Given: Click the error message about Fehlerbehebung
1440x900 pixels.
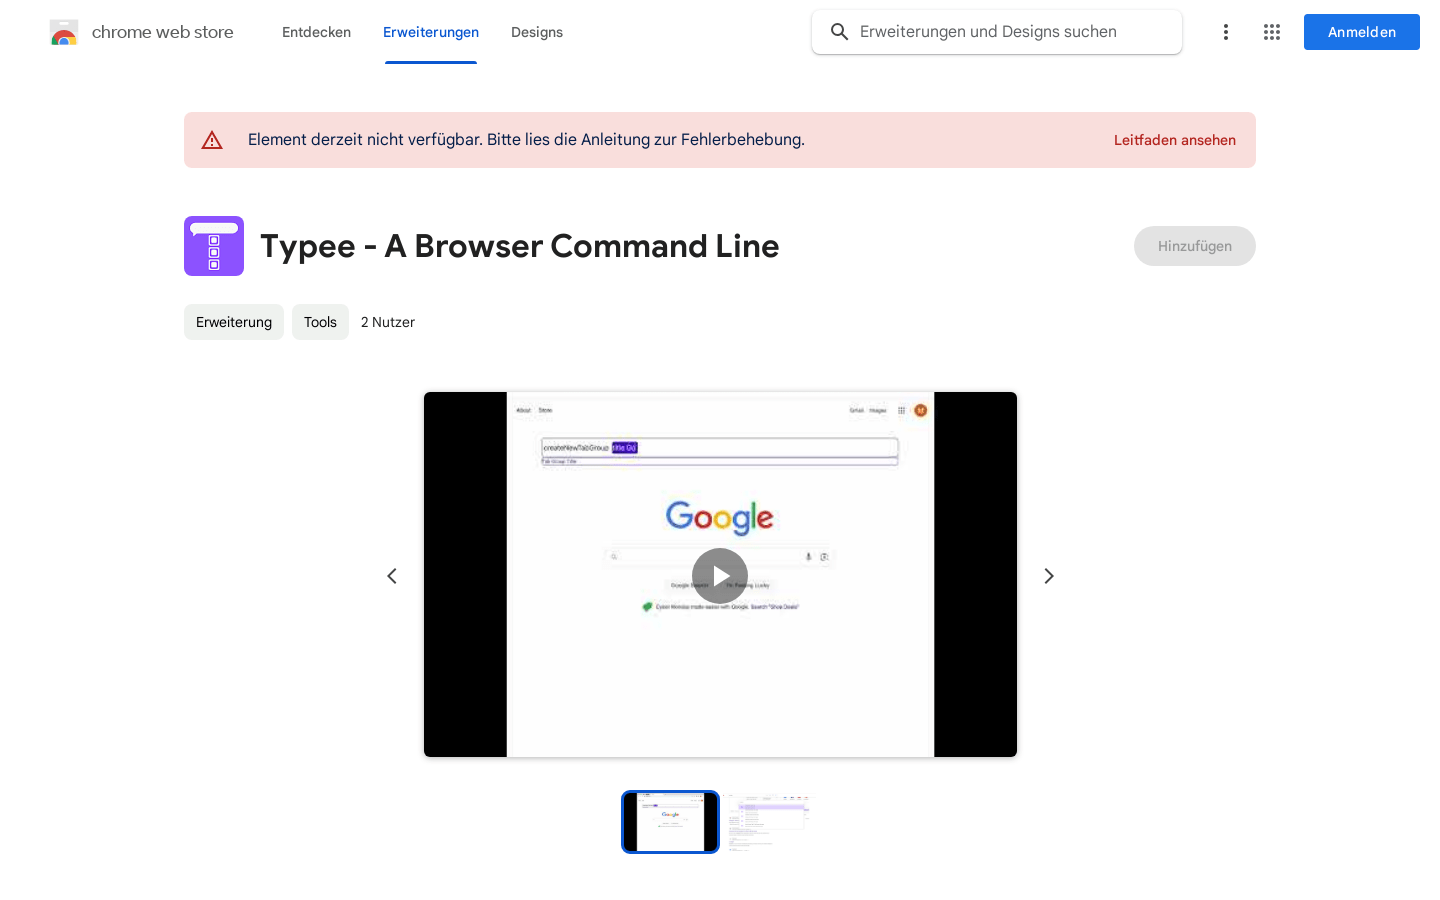Looking at the screenshot, I should click(526, 140).
